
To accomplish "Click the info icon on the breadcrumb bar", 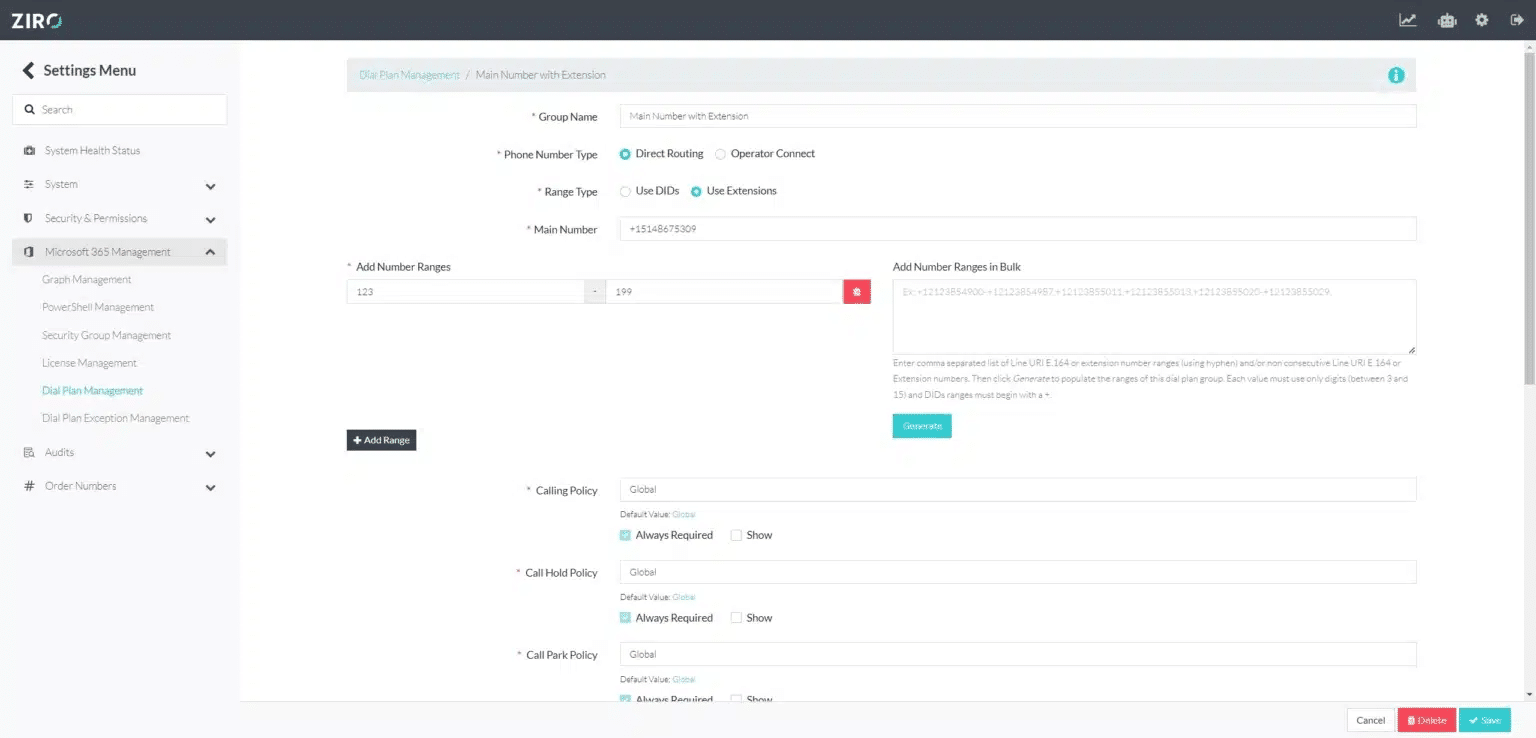I will point(1396,74).
